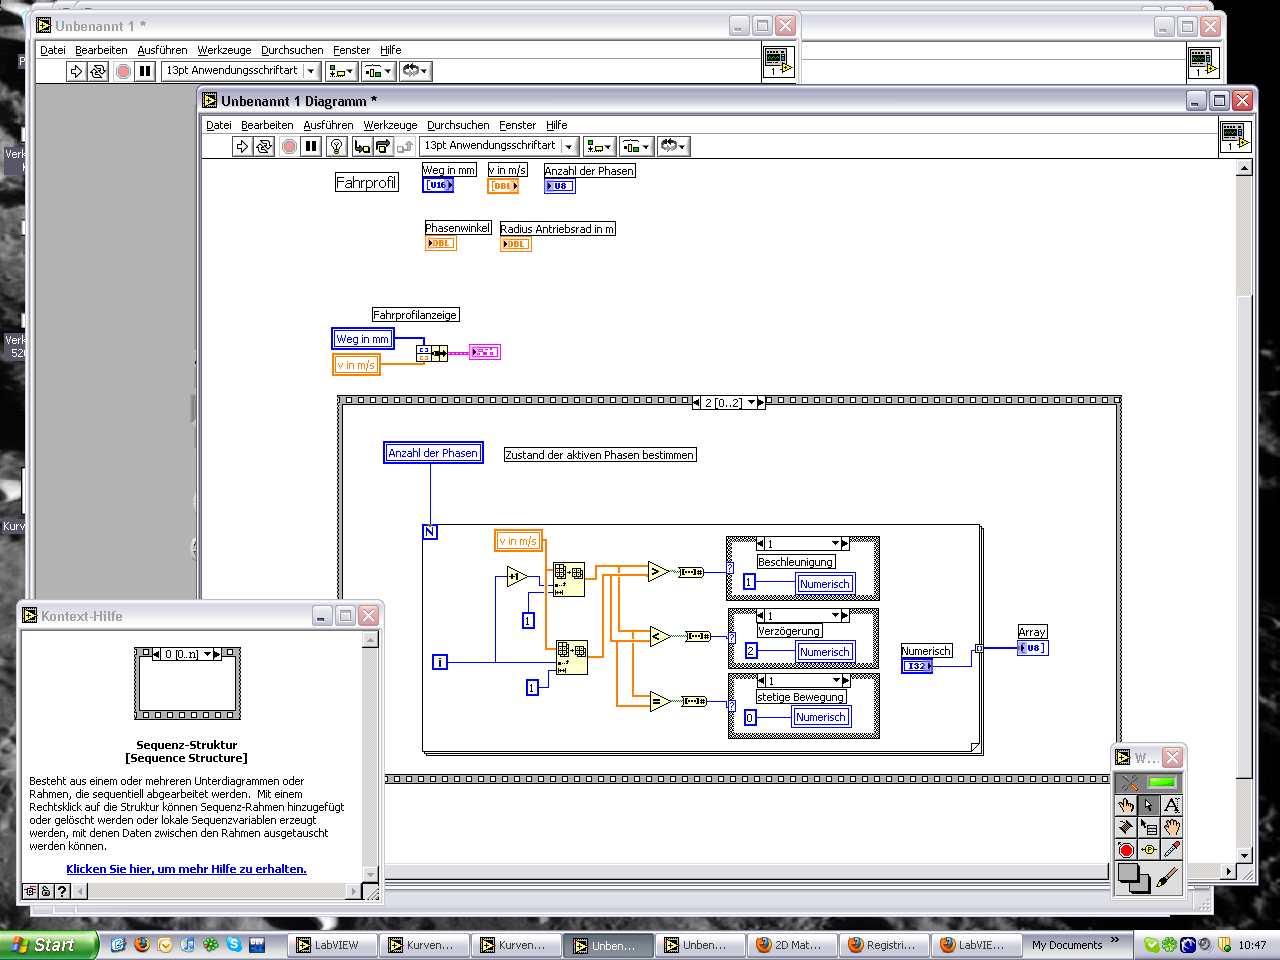Select the scroll hand tool in palette
This screenshot has width=1280, height=960.
[1171, 827]
